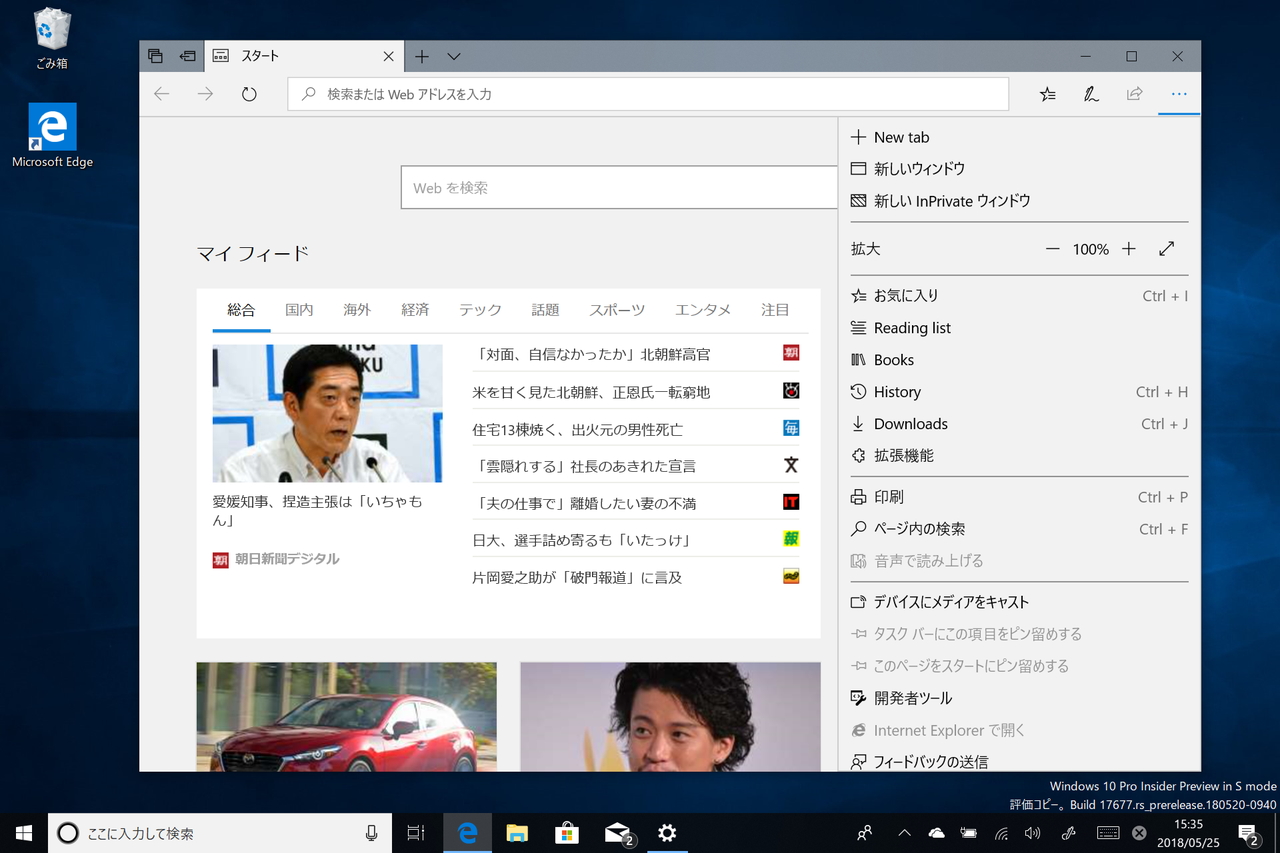The width and height of the screenshot is (1280, 853).
Task: Select the 総合 feed tab
Action: pos(241,310)
